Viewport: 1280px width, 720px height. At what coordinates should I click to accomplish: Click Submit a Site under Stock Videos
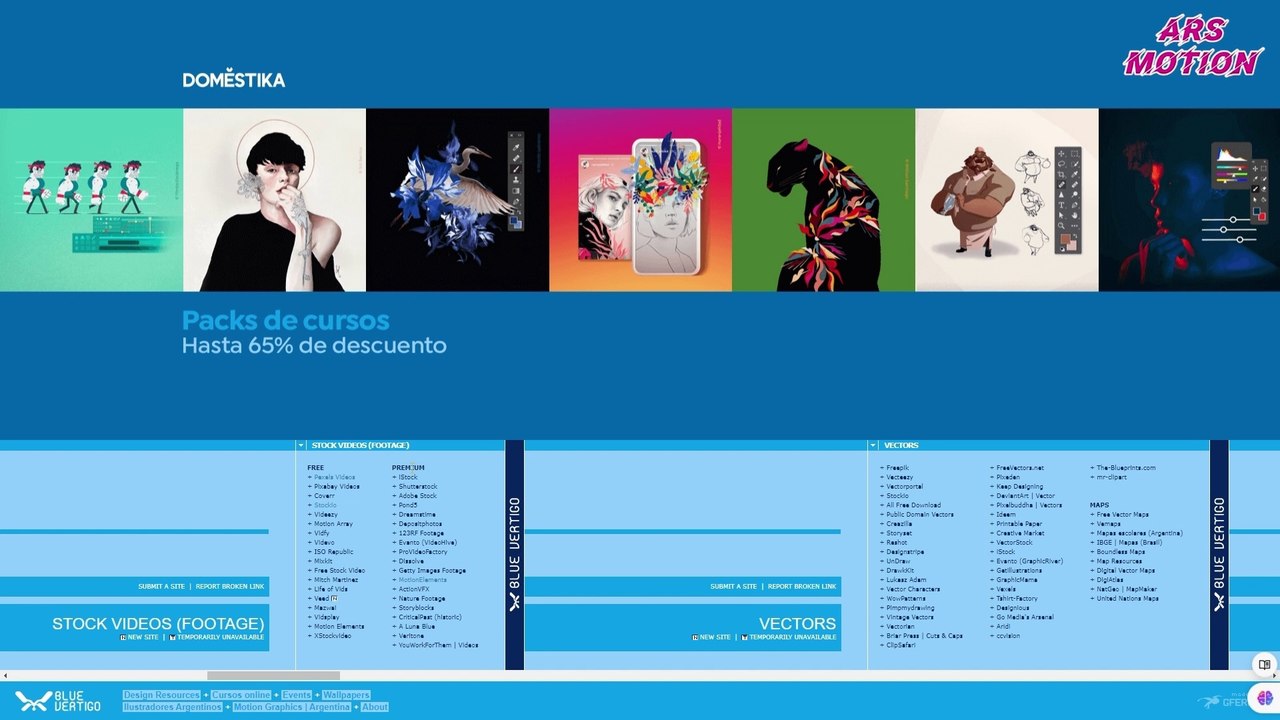pos(161,587)
